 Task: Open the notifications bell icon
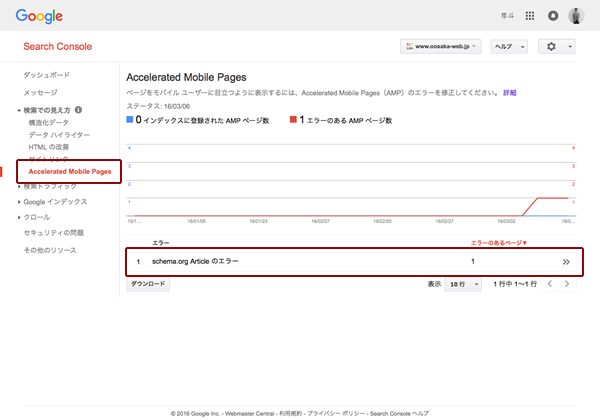(553, 16)
